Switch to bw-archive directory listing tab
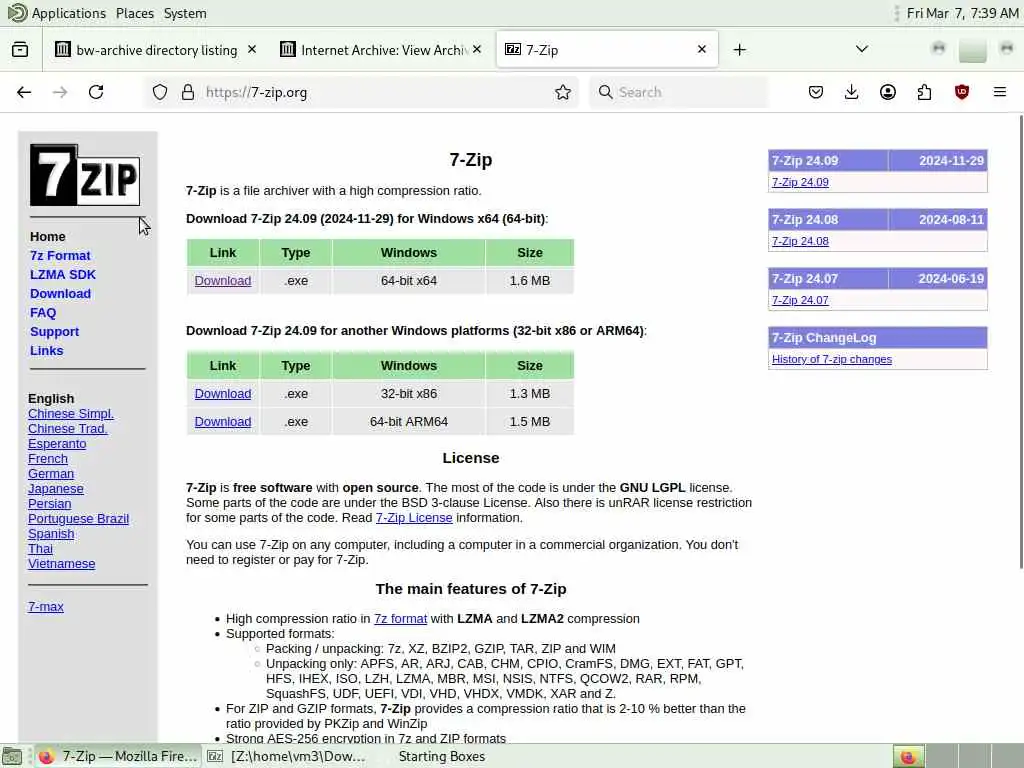This screenshot has width=1024, height=768. [x=155, y=50]
